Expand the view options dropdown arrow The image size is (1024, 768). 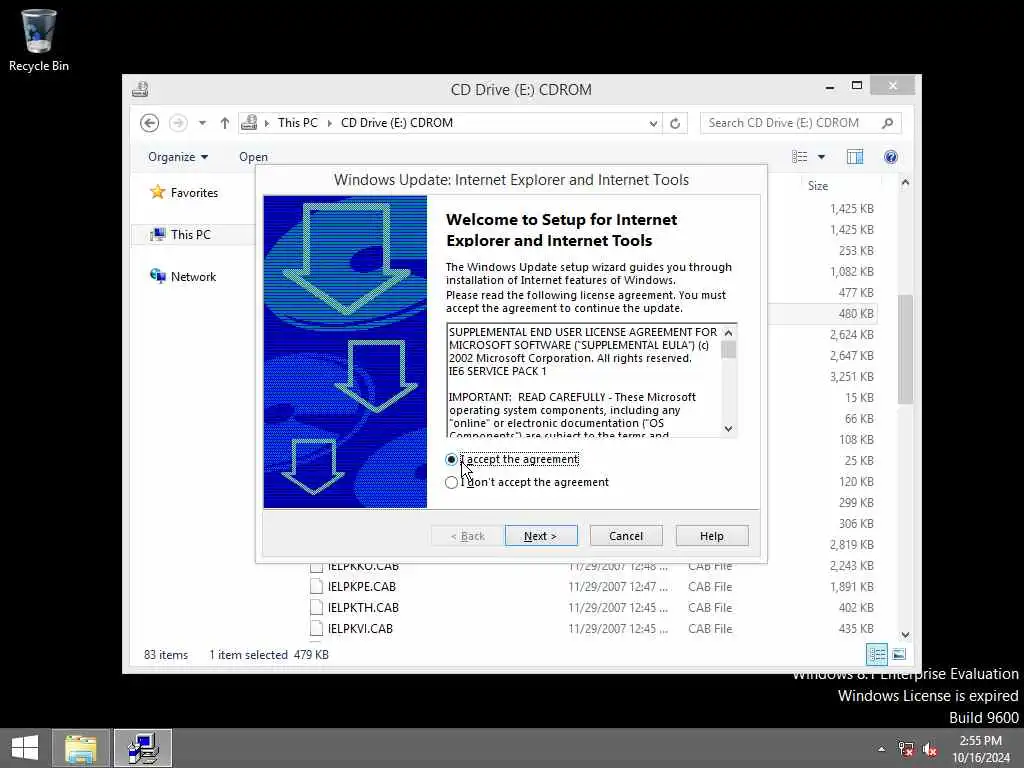pos(822,157)
